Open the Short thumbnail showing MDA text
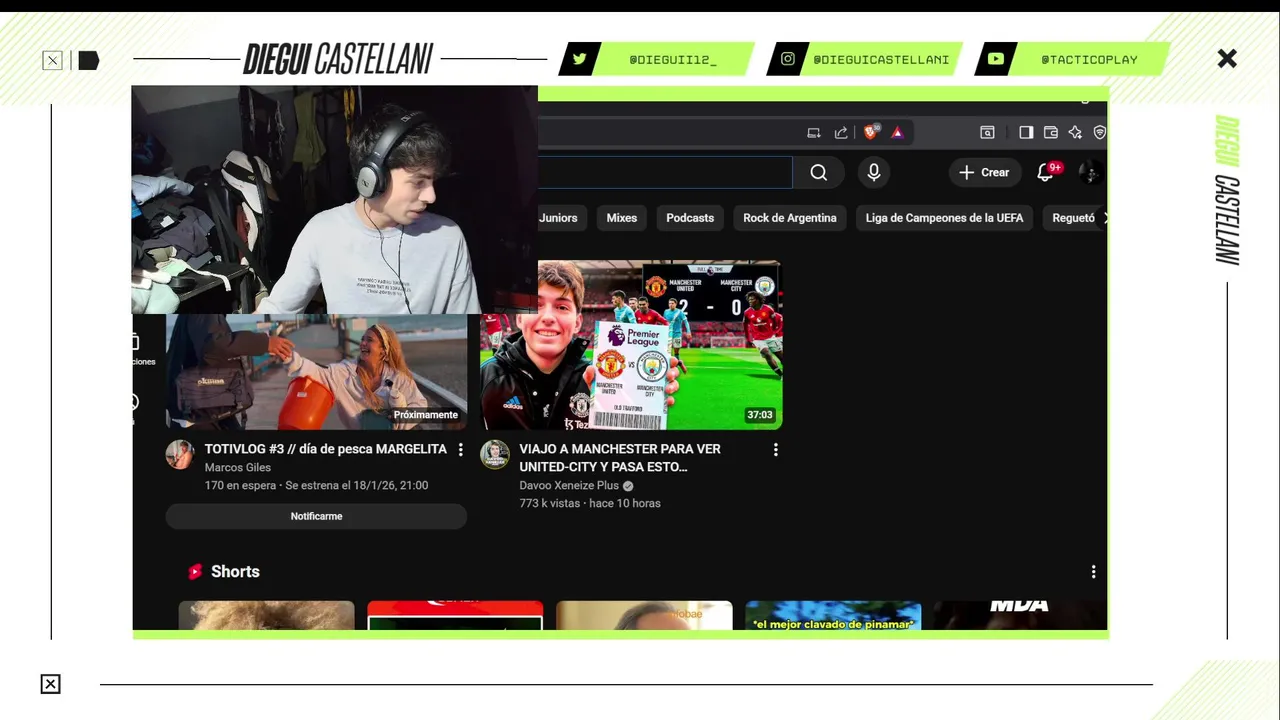The image size is (1280, 720). point(1020,615)
